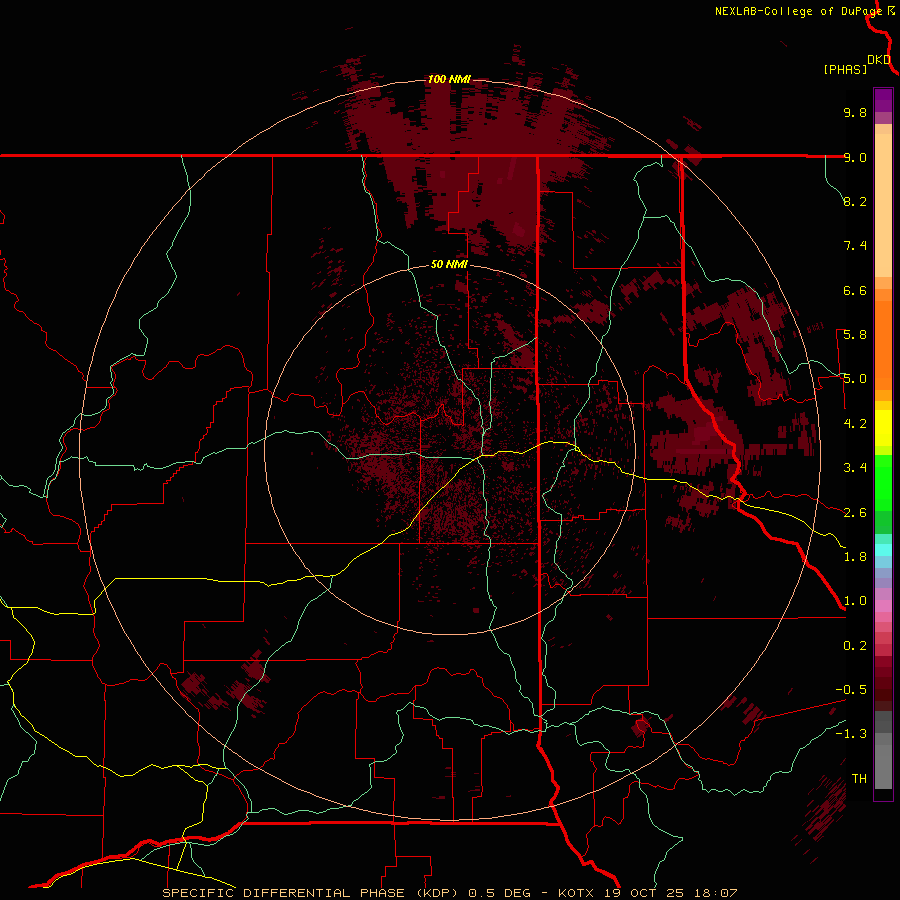
Task: Click the DKD [PHAS] legend title
Action: [856, 65]
